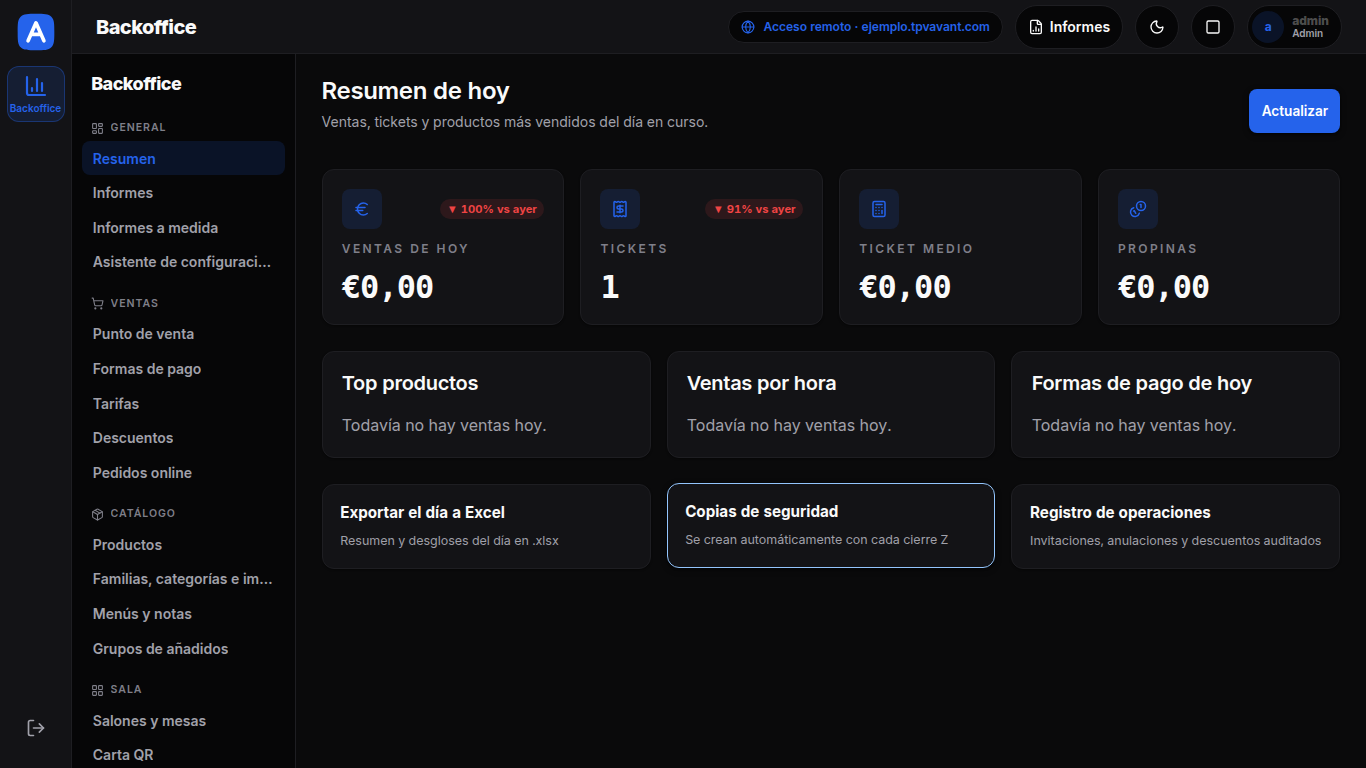Image resolution: width=1366 pixels, height=768 pixels.
Task: Click the 100% vs ayer badge
Action: (492, 209)
